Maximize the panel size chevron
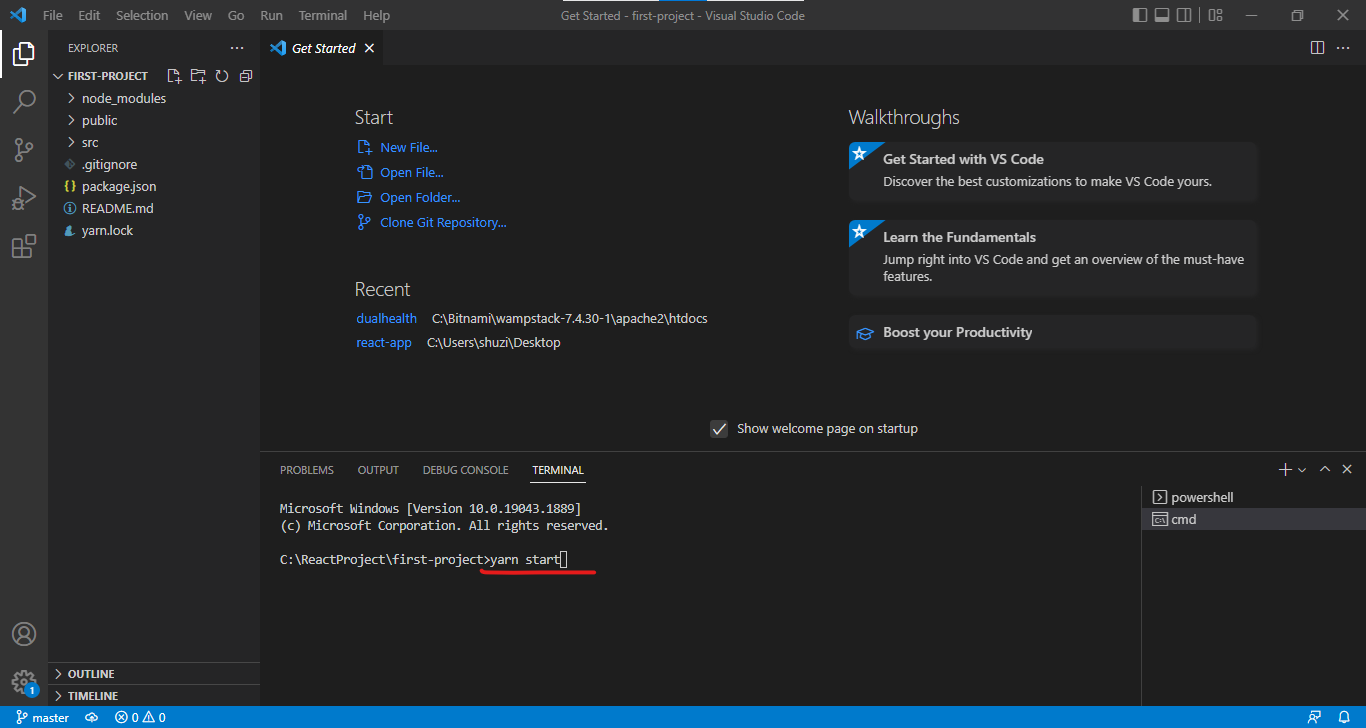This screenshot has width=1366, height=728. pyautogui.click(x=1325, y=469)
